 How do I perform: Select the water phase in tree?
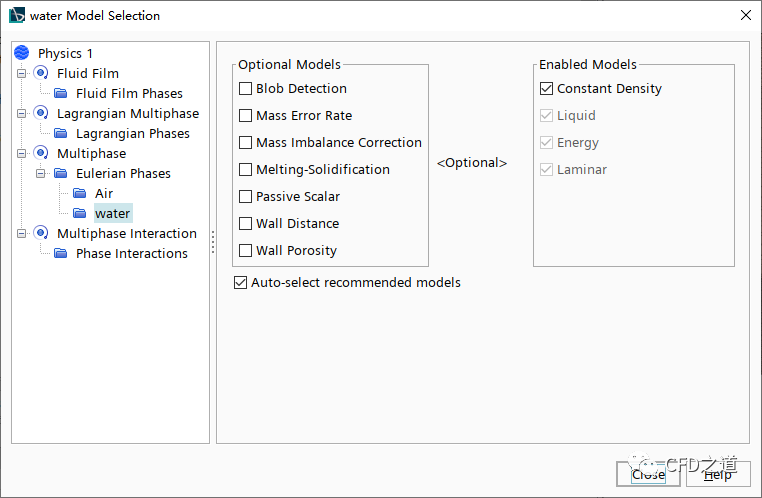tap(112, 213)
